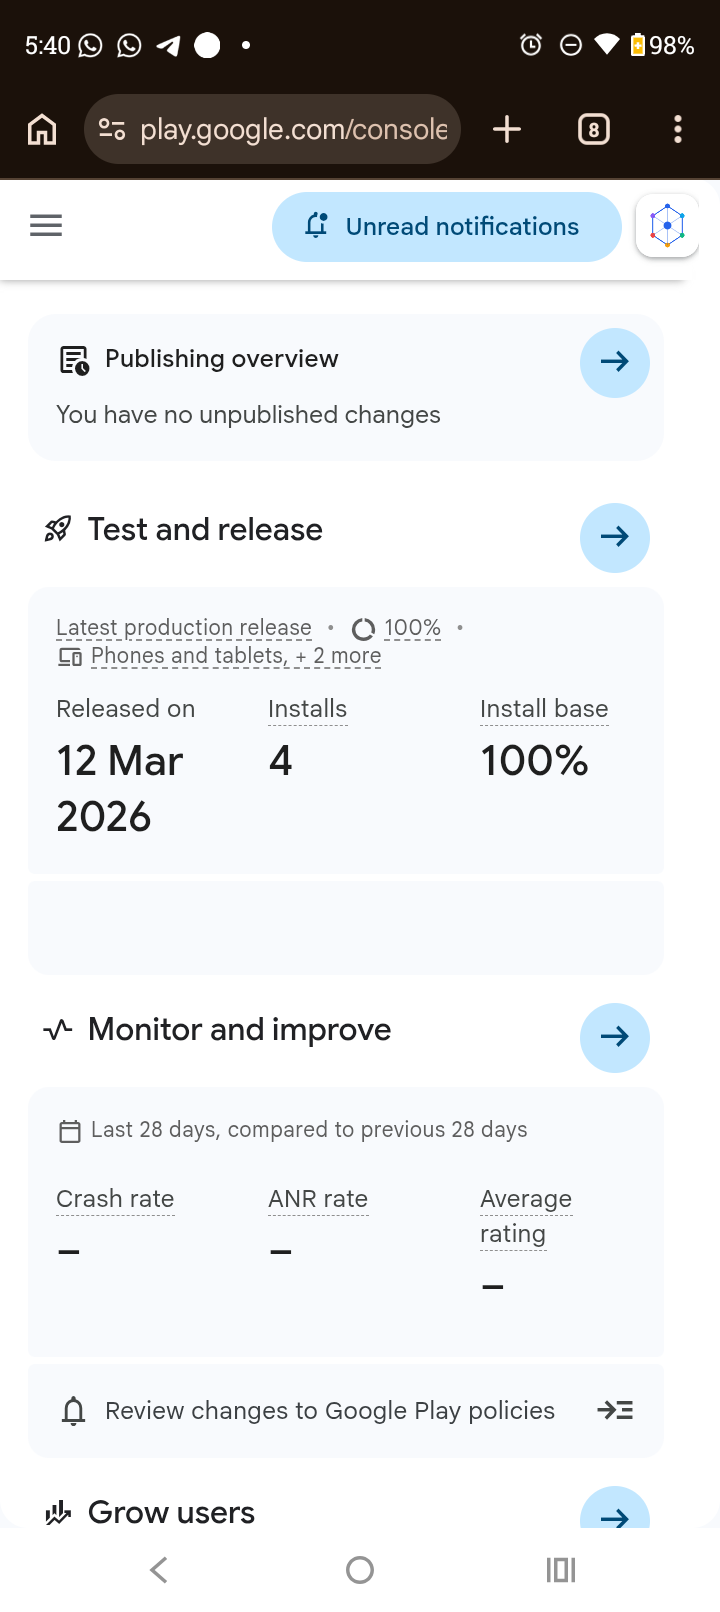Tap the browser home icon

point(42,129)
